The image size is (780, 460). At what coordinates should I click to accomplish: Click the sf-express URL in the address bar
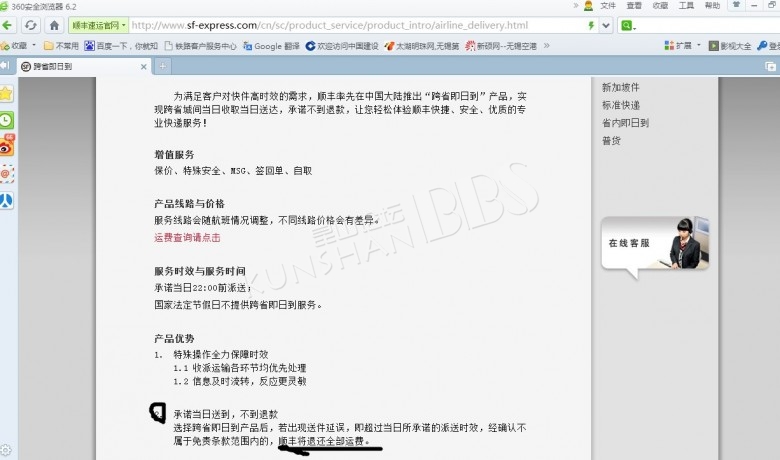(329, 25)
